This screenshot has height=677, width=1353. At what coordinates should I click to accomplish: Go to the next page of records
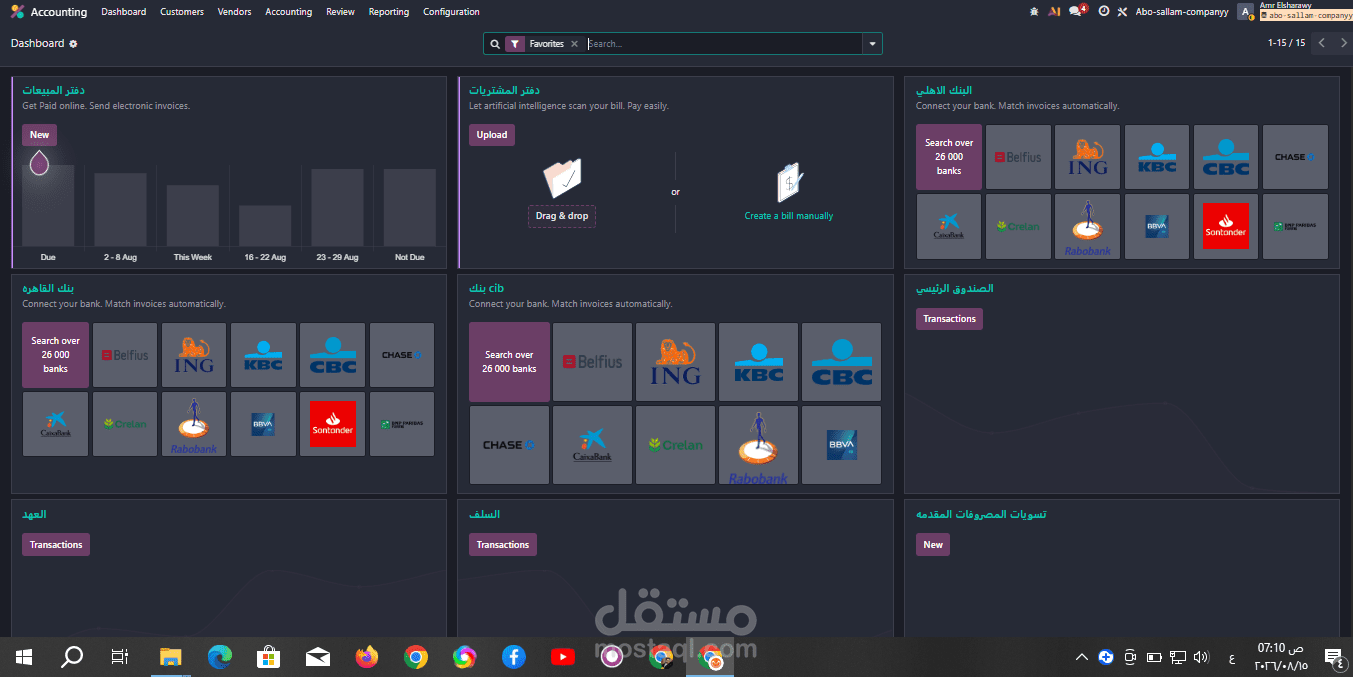coord(1341,43)
